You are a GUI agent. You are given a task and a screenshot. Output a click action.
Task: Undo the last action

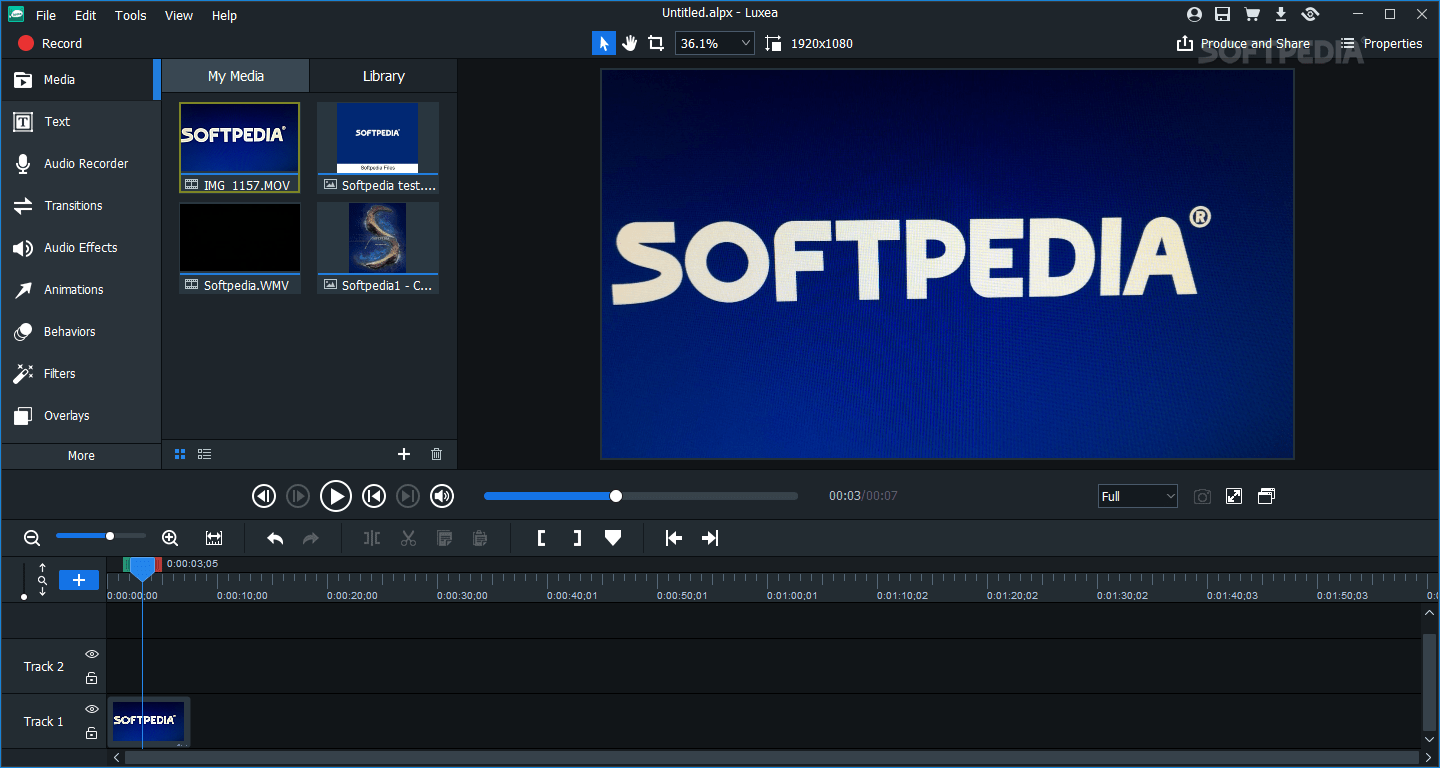tap(275, 538)
